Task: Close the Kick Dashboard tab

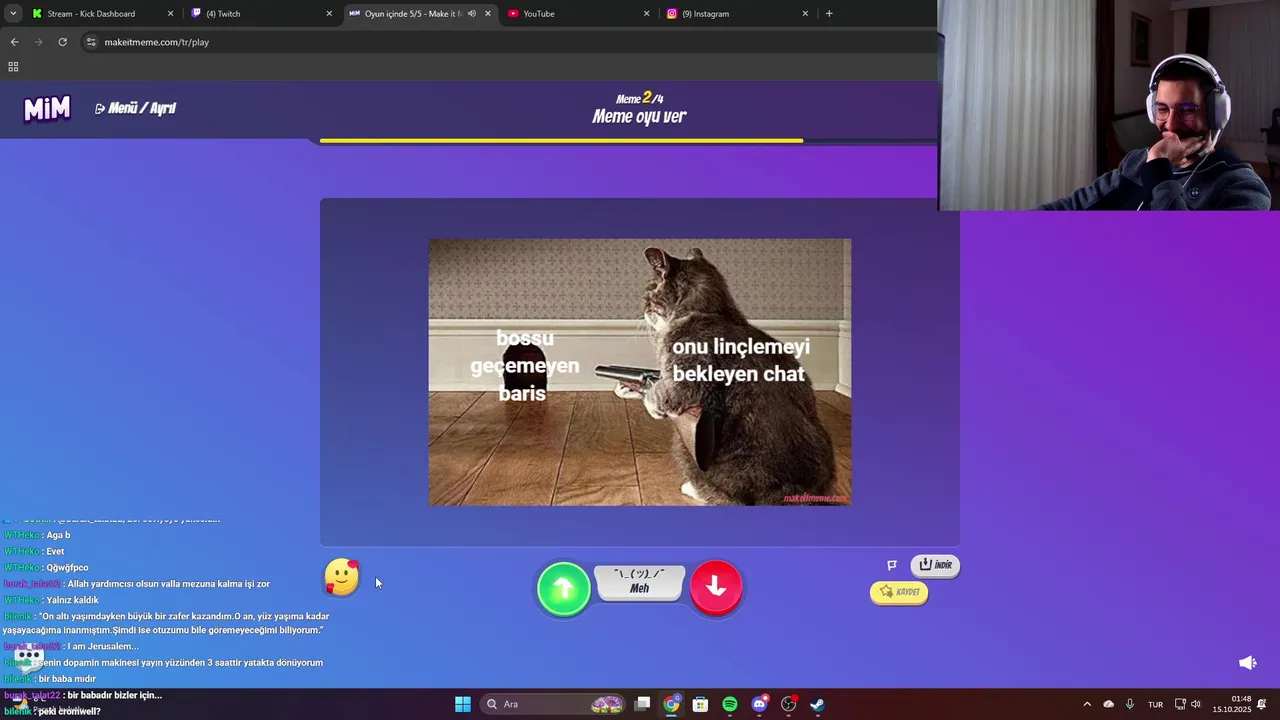Action: click(170, 14)
